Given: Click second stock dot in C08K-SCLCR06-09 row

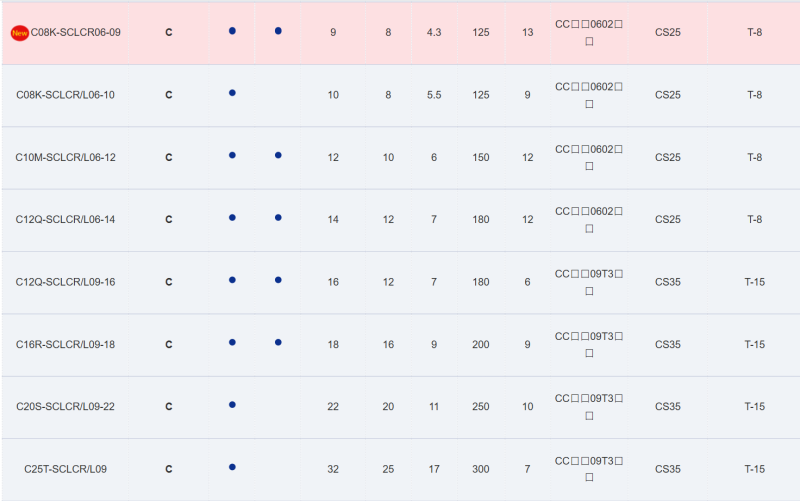Looking at the screenshot, I should pos(278,31).
